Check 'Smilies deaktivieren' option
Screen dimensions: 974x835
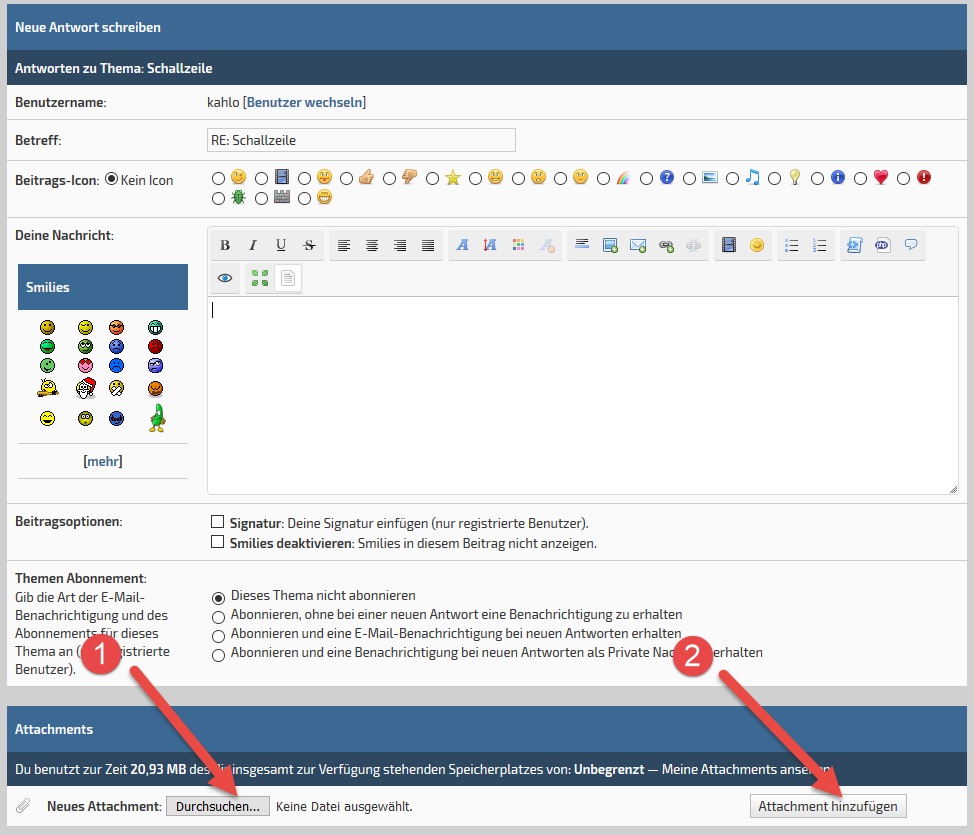[217, 542]
